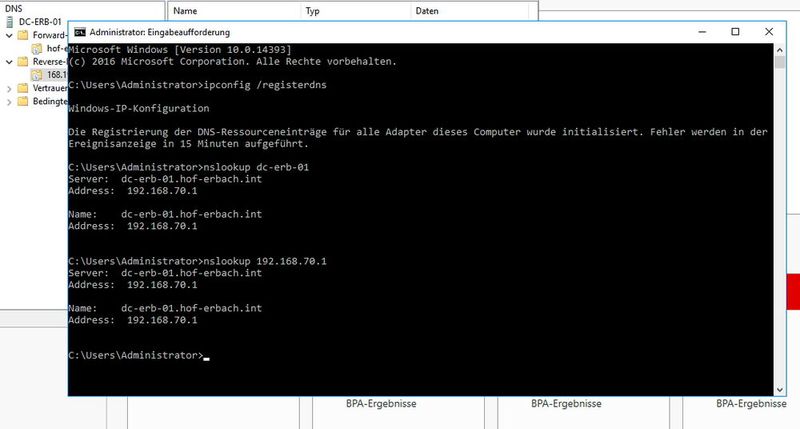Click the ipconfig /registerdns command line
This screenshot has height=429, width=800.
[x=197, y=85]
